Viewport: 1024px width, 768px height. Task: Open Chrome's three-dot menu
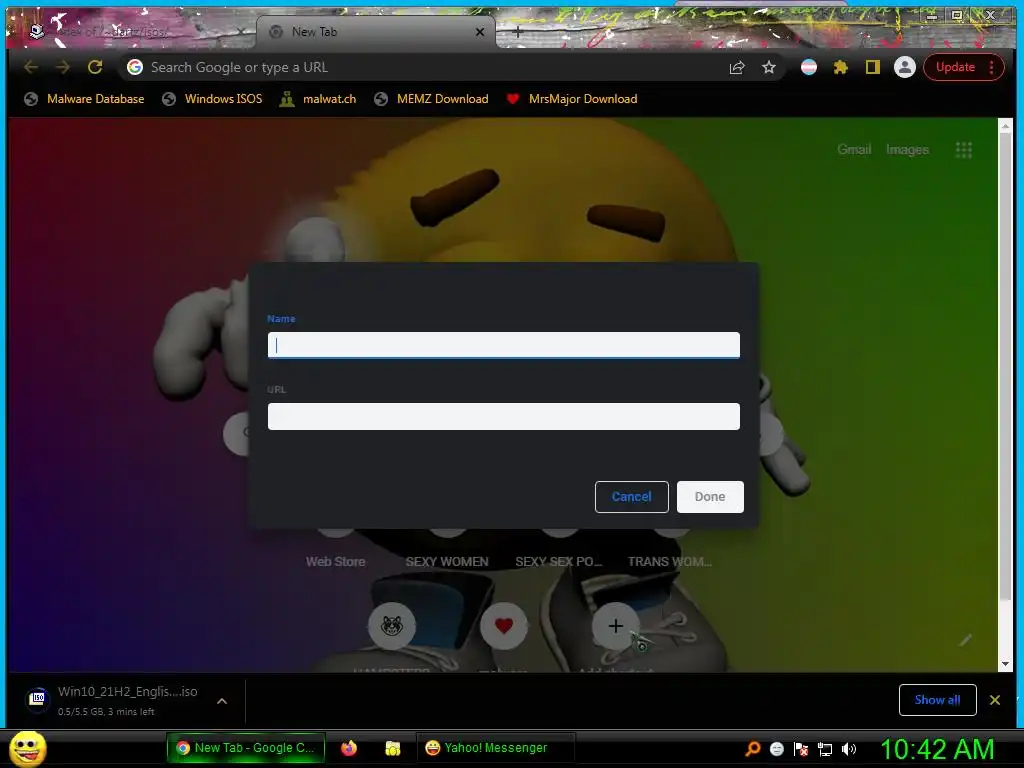click(x=991, y=67)
